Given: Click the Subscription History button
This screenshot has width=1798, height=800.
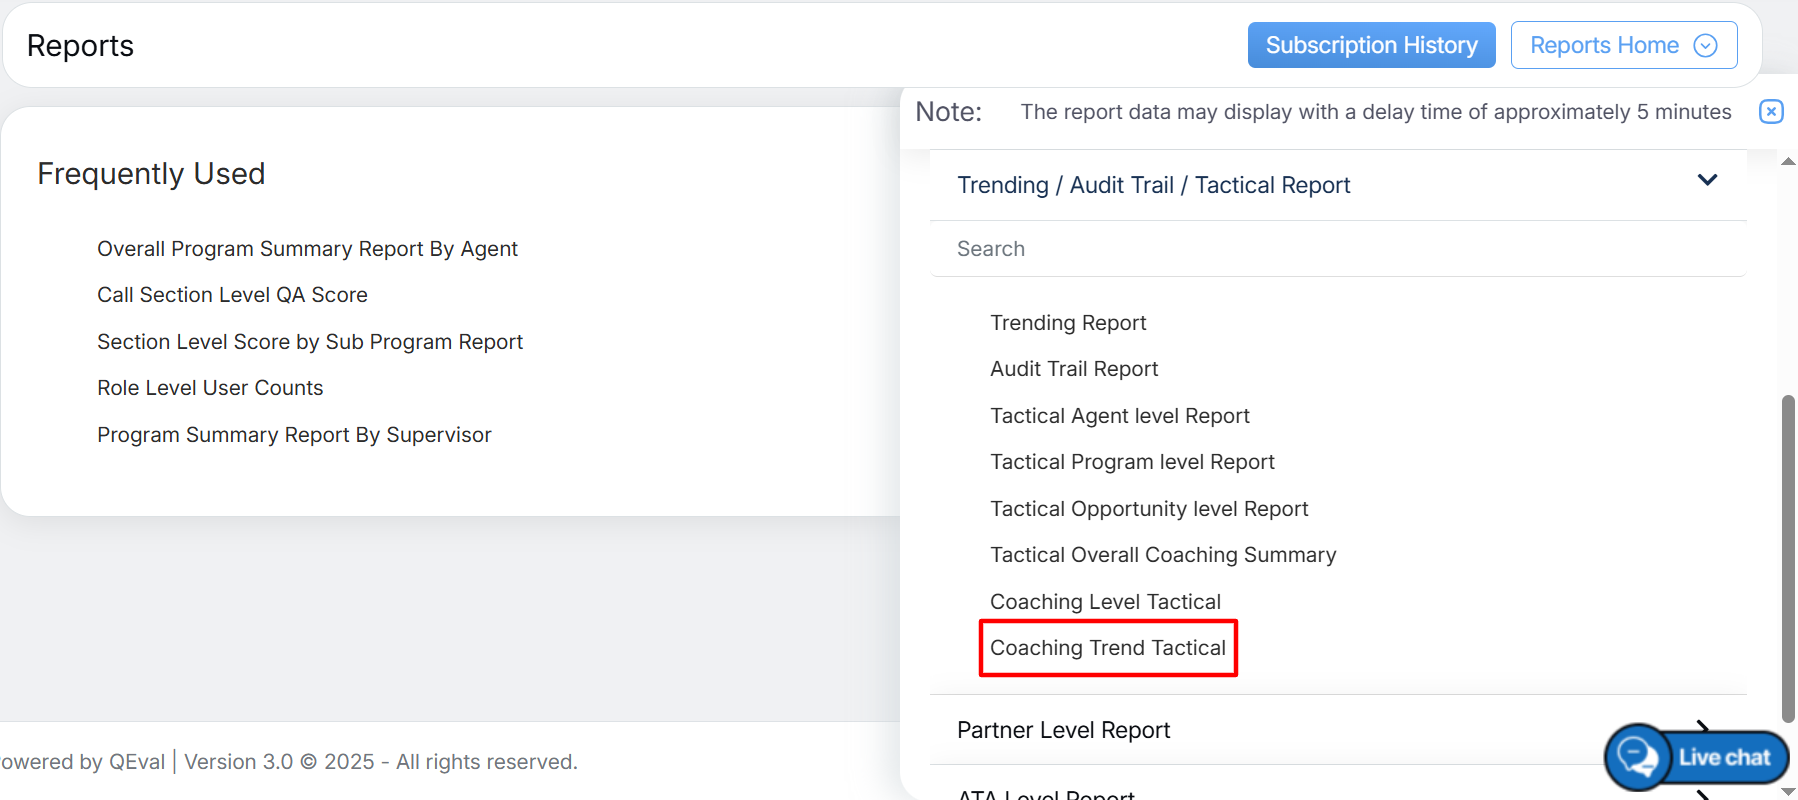Looking at the screenshot, I should point(1371,45).
